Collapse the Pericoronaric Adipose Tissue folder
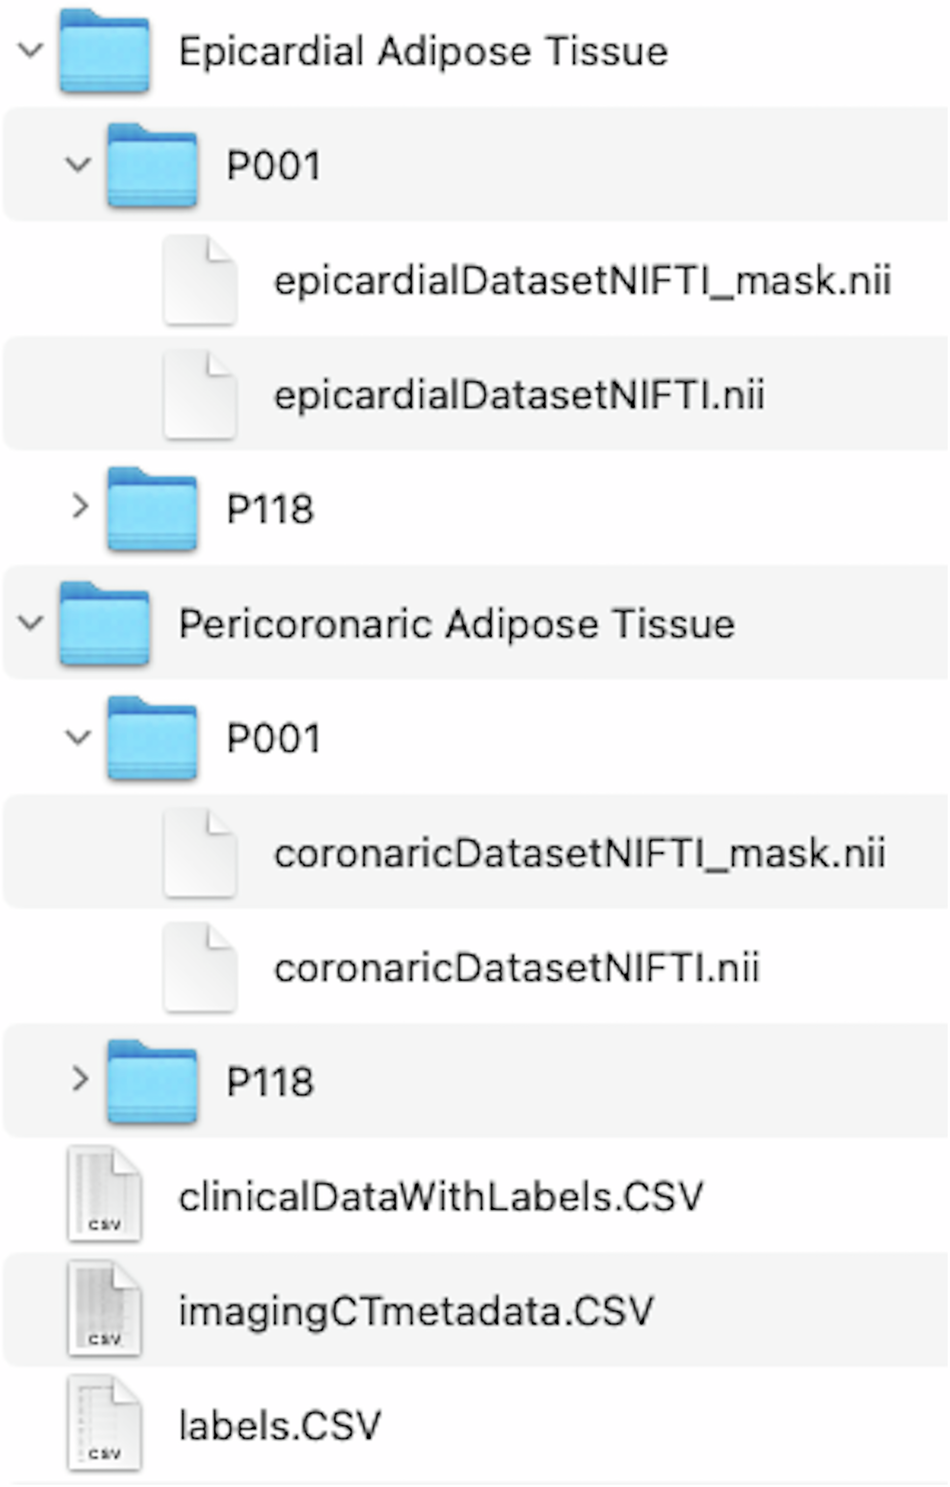This screenshot has width=950, height=1487. [31, 623]
